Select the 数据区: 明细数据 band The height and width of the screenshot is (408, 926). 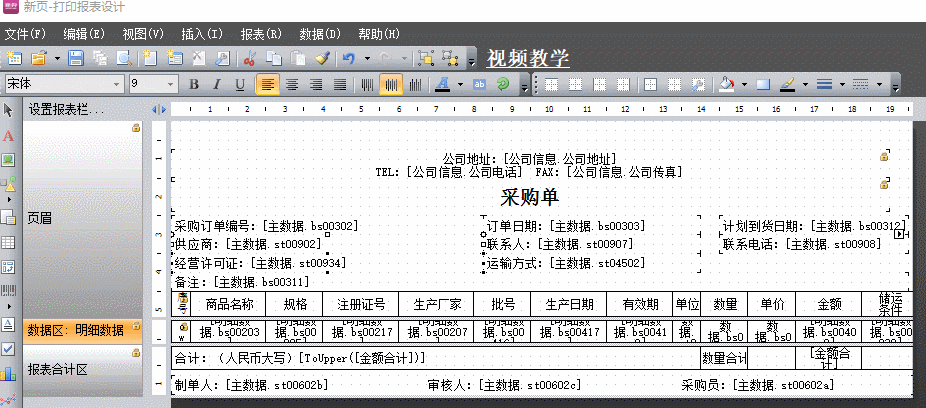coord(82,330)
